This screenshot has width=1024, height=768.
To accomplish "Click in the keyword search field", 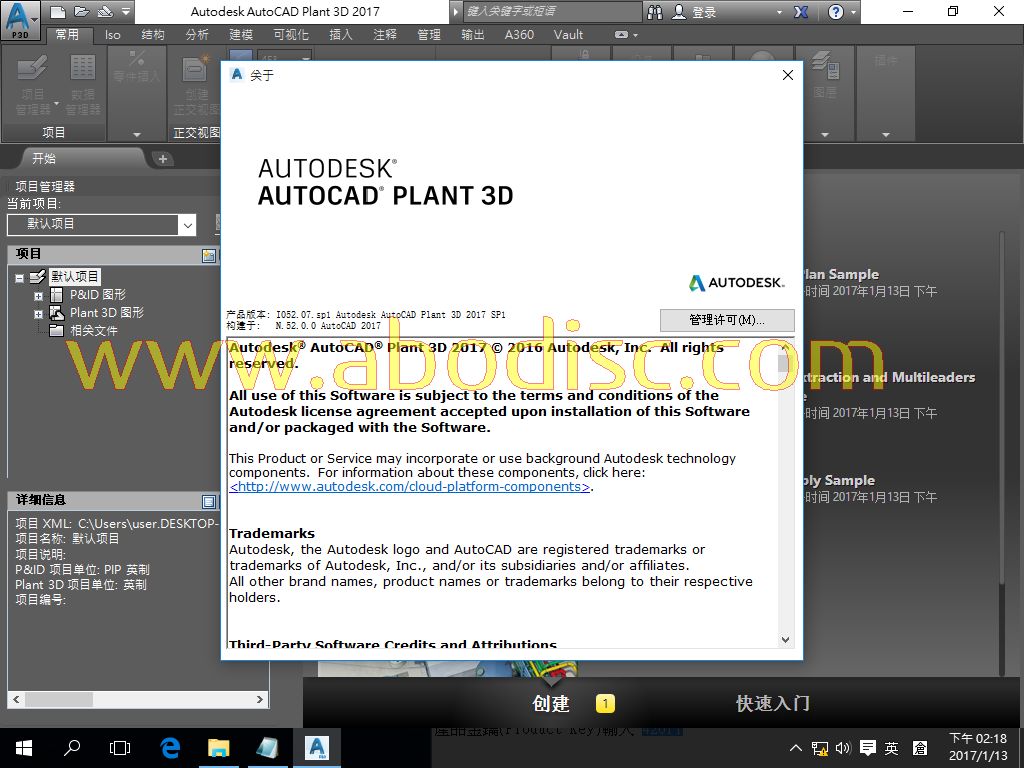I will [552, 12].
